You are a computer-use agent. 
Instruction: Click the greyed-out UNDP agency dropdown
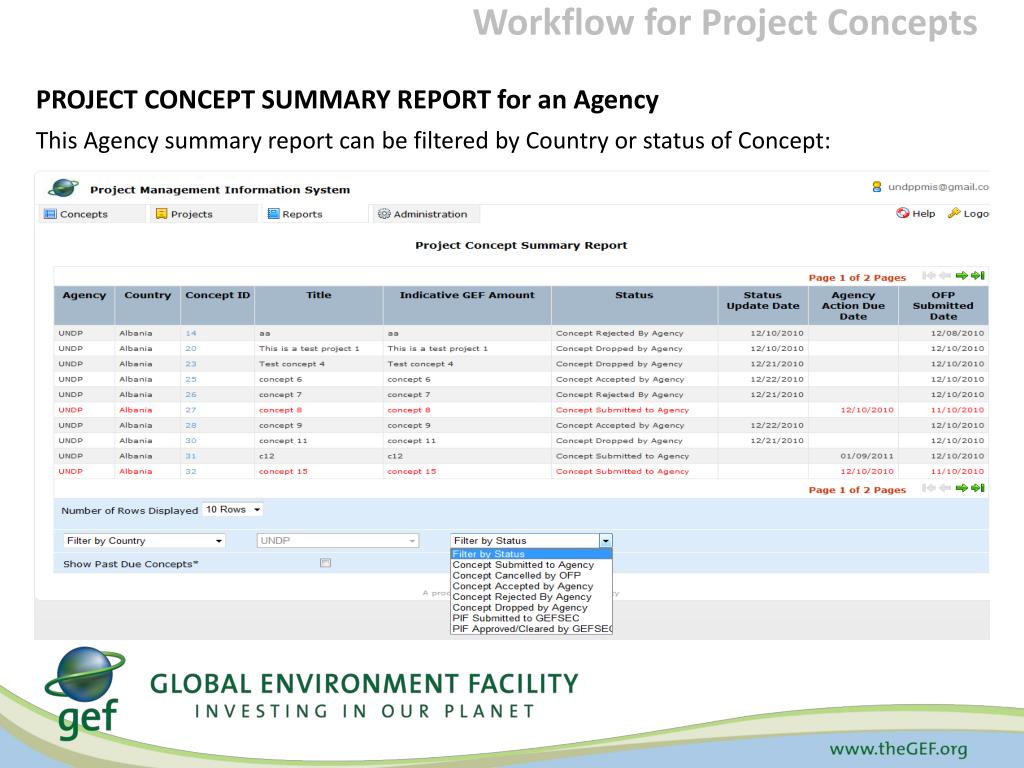click(x=338, y=541)
